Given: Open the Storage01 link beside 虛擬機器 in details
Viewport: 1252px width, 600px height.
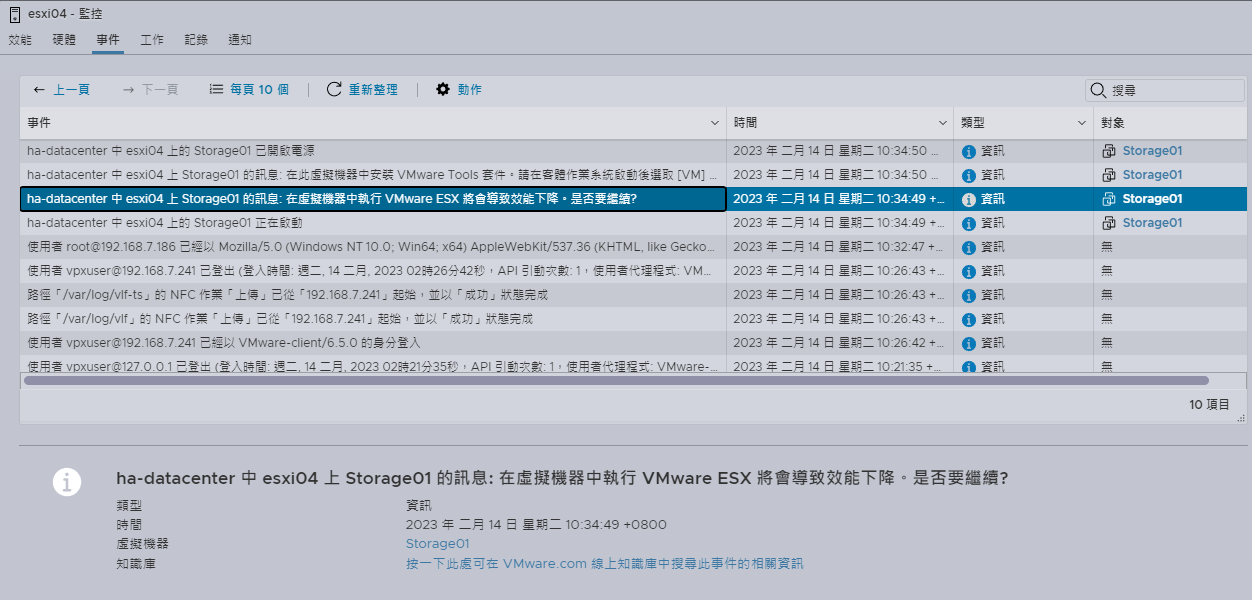Looking at the screenshot, I should click(x=437, y=544).
